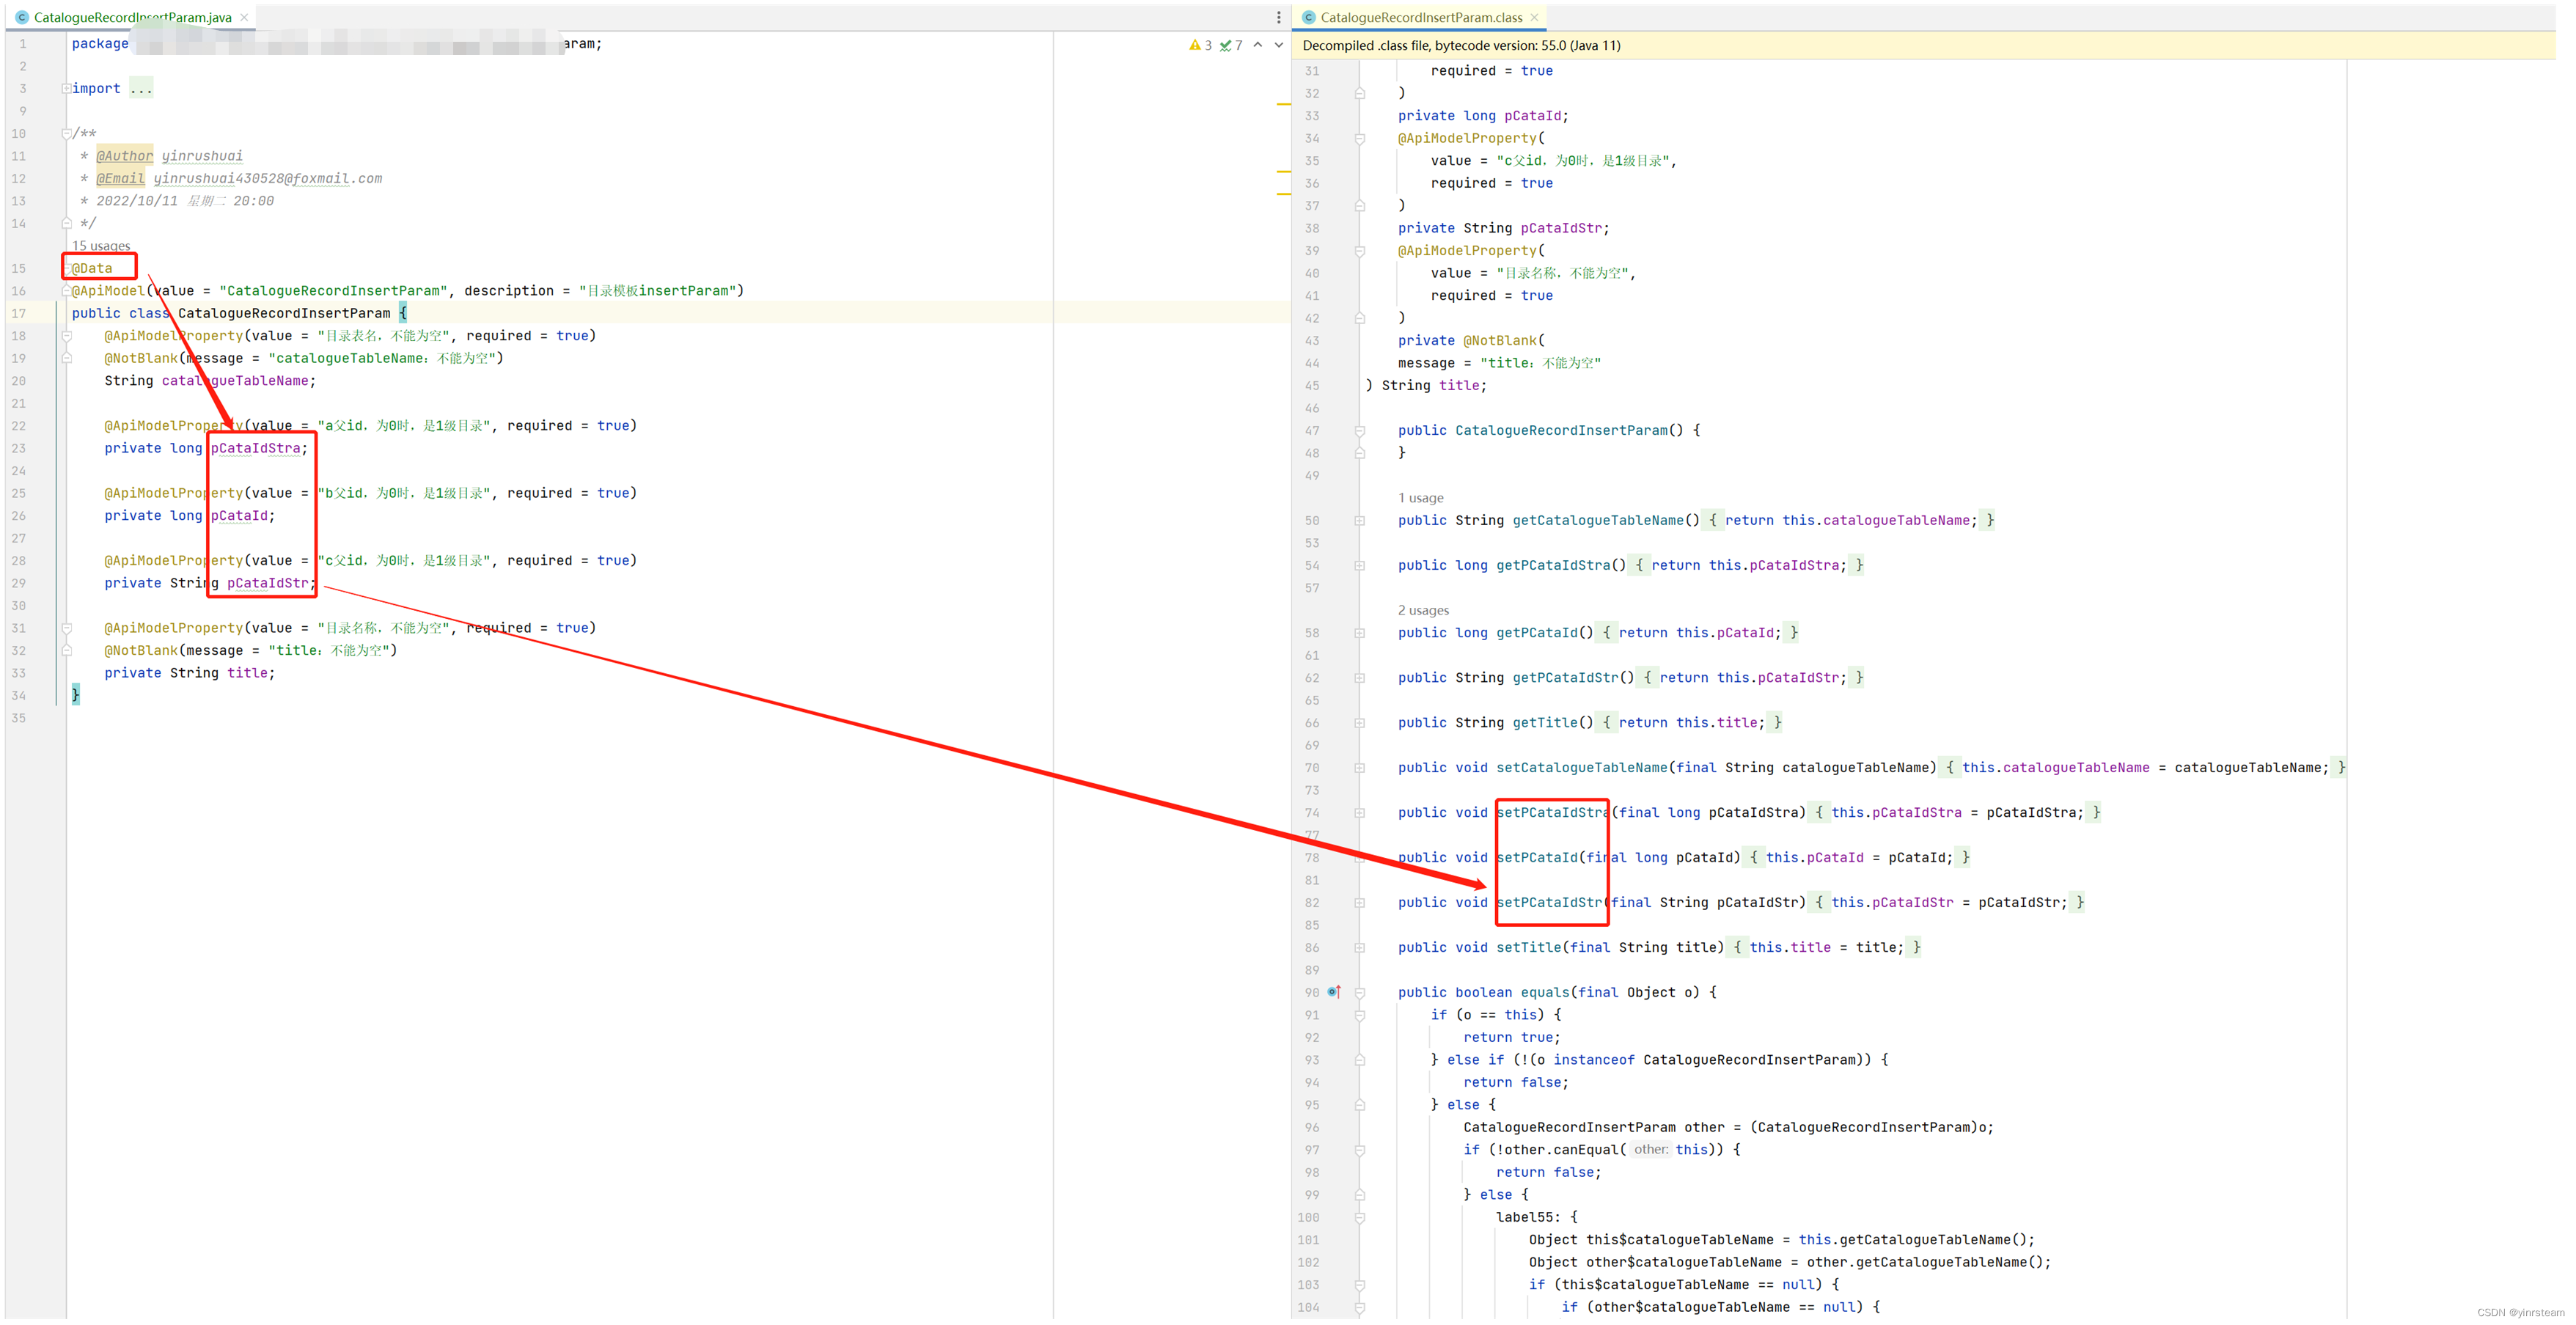This screenshot has width=2576, height=1325.
Task: Close the CatalogueRecordInsertParam.java tab
Action: tap(244, 17)
